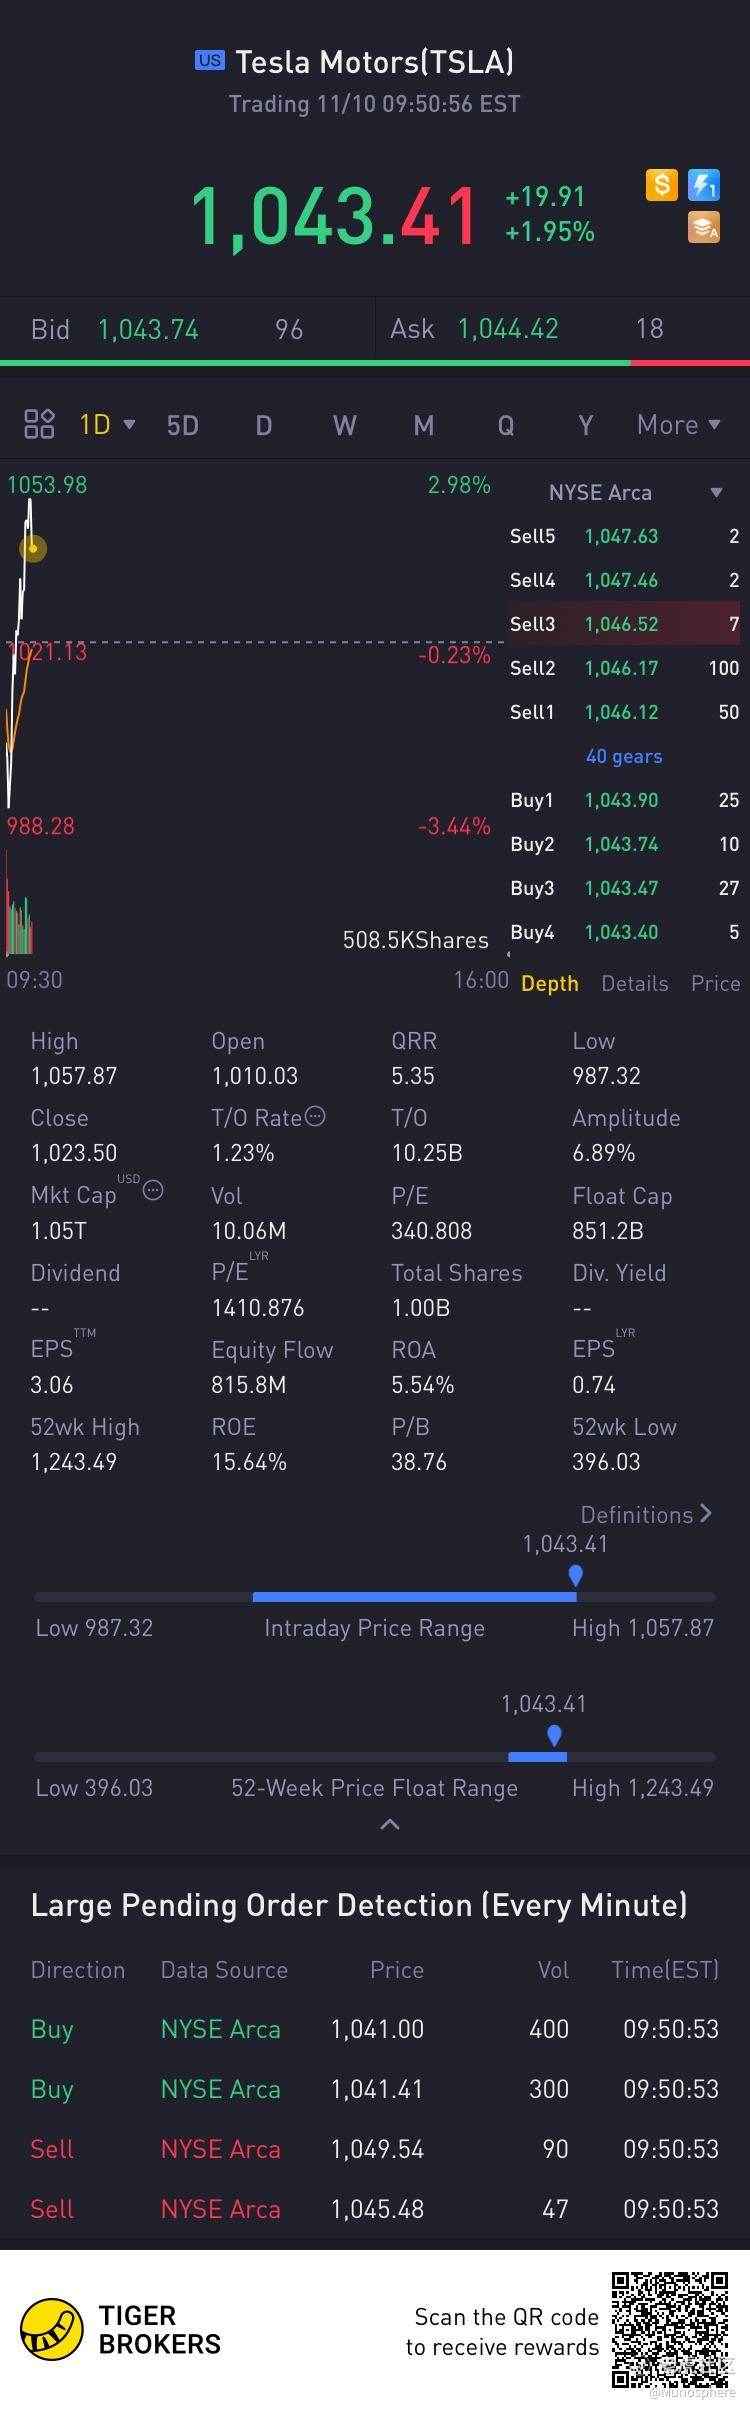Switch to the D daily chart tab

(x=264, y=425)
